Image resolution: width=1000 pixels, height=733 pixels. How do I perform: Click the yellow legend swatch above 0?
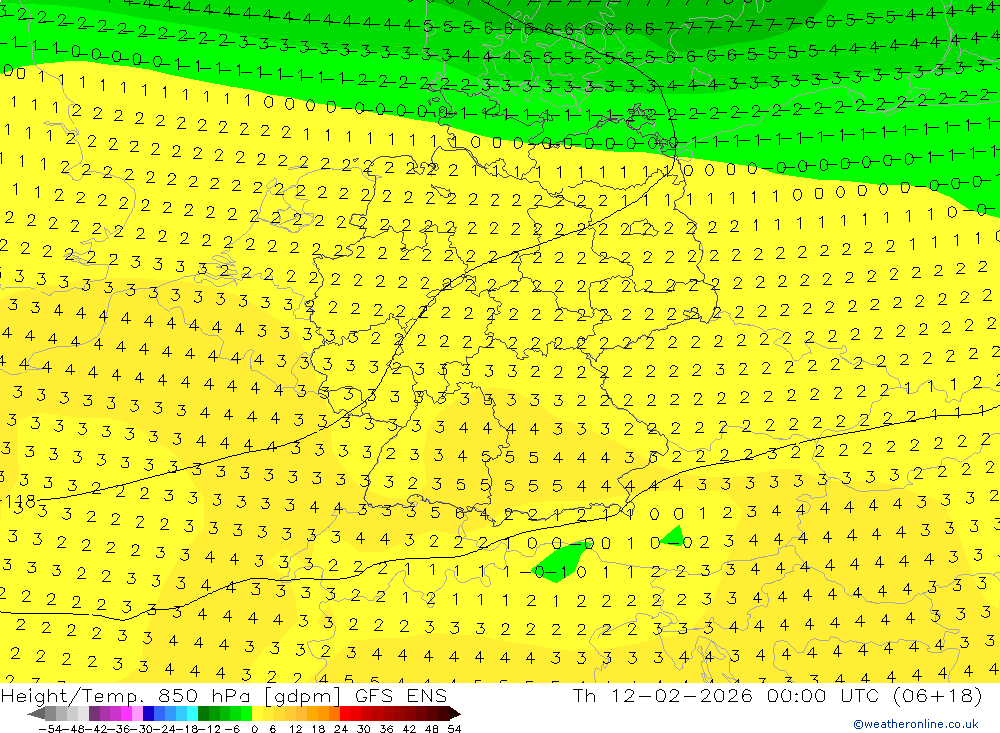click(x=258, y=714)
